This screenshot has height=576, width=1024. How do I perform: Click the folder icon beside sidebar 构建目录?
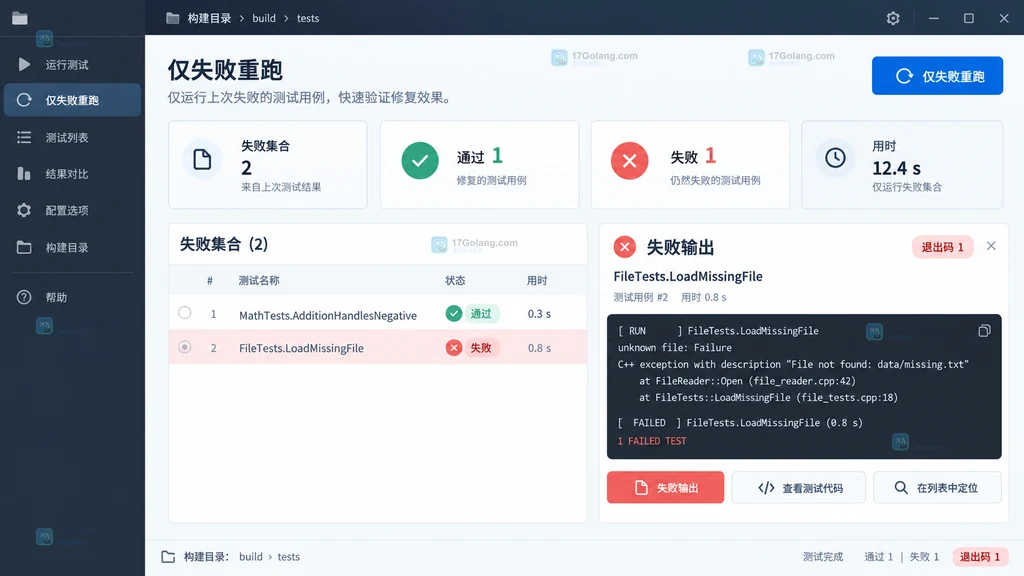coord(24,248)
